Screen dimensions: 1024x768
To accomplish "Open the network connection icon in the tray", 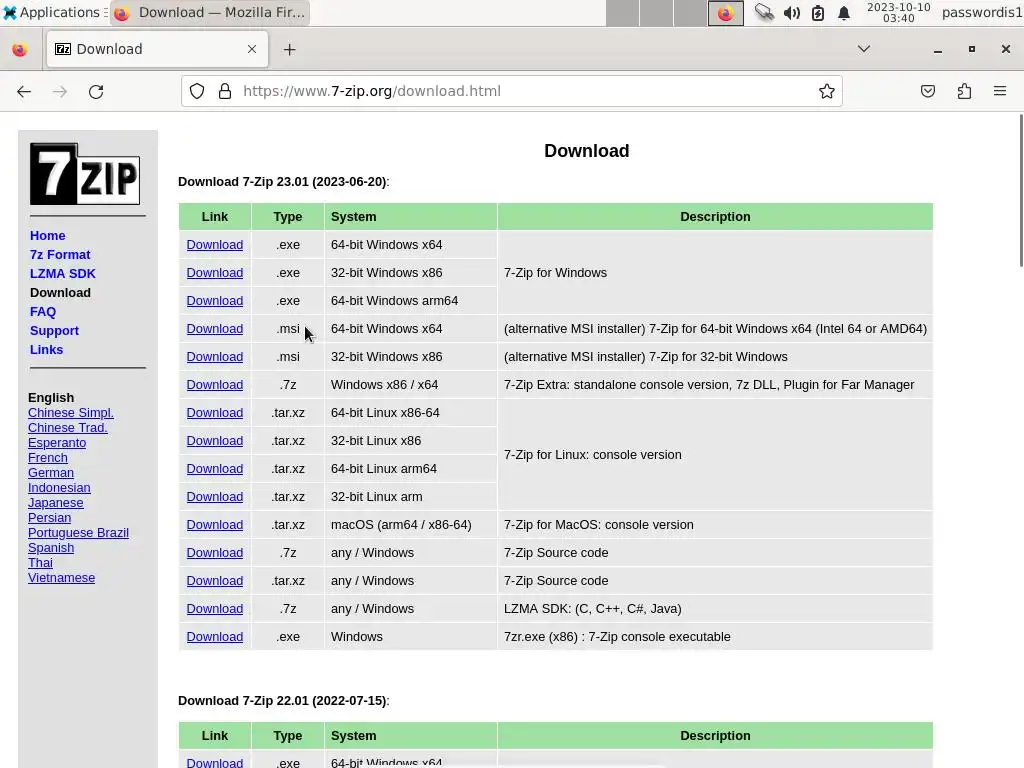I will (763, 13).
